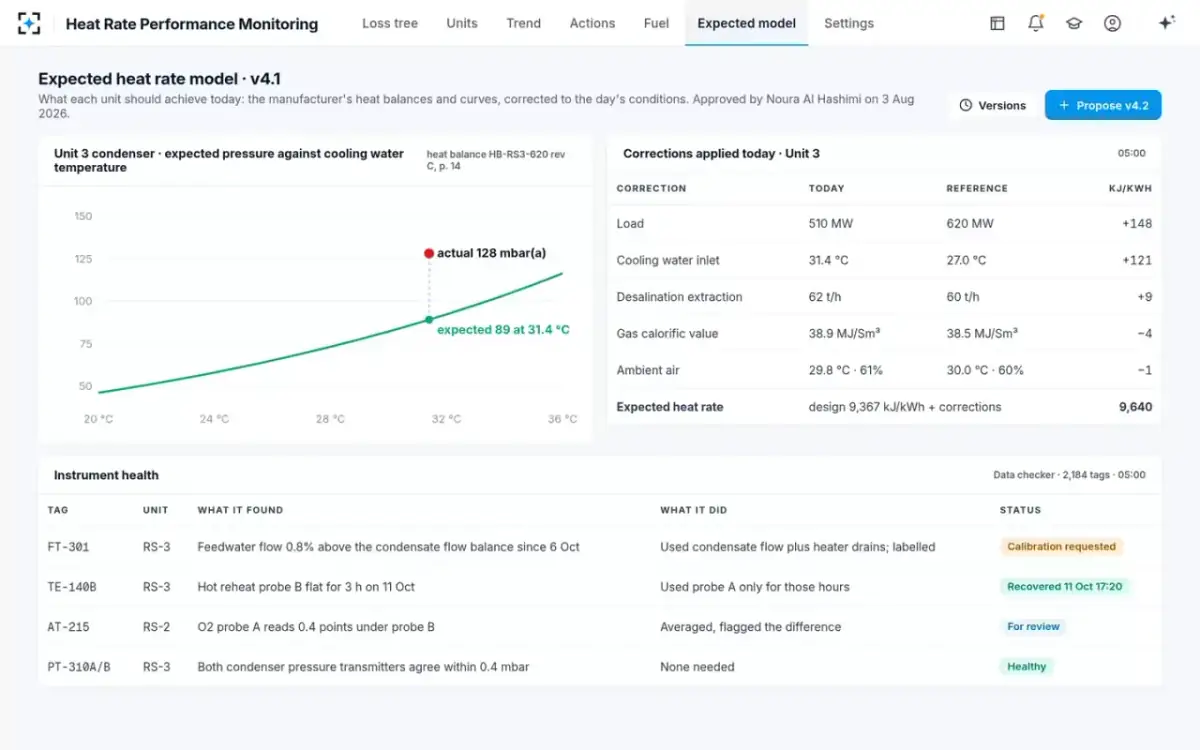The image size is (1200, 750).
Task: Select the PT-310A/B tag cell
Action: [x=79, y=667]
